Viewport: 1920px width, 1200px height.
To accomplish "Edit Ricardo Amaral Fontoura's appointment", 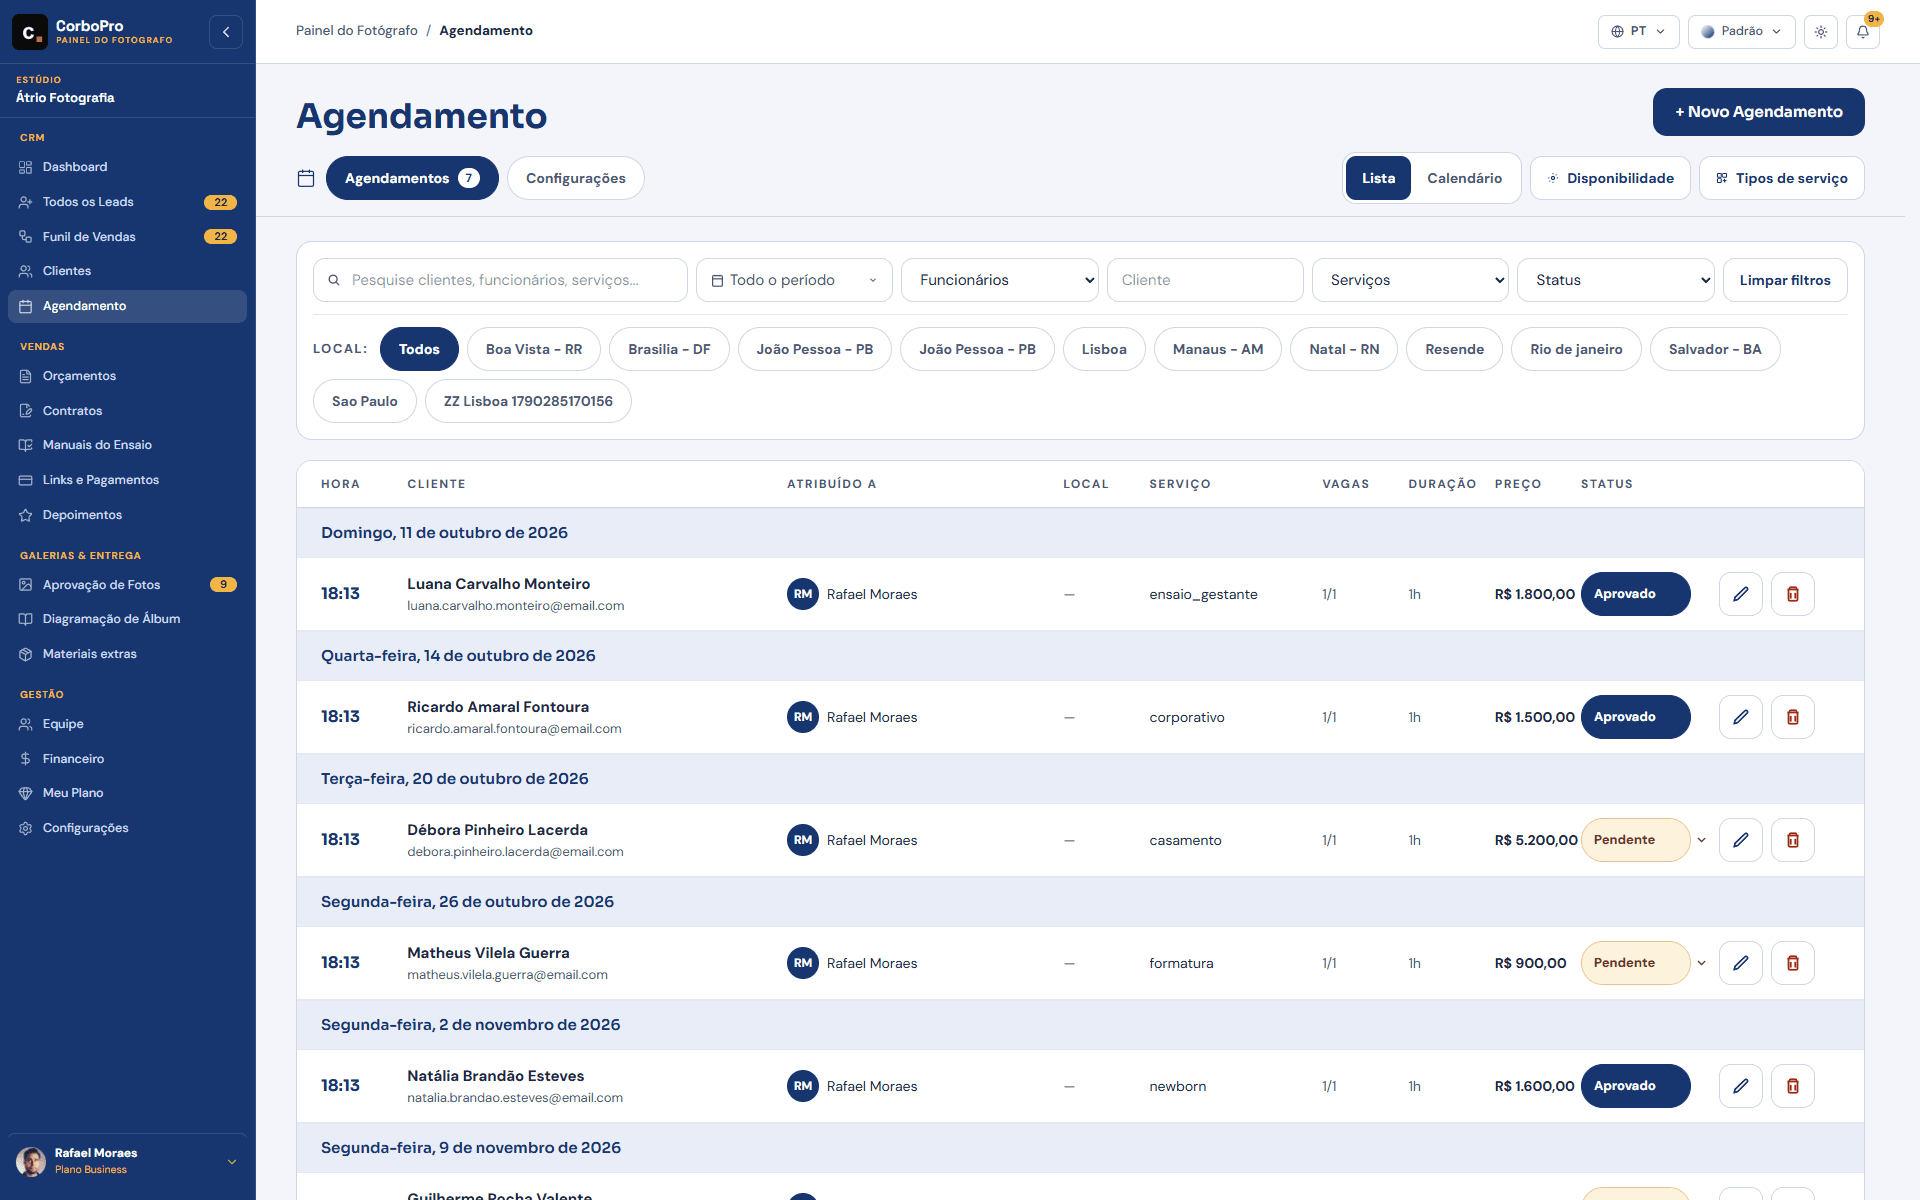I will pos(1741,717).
